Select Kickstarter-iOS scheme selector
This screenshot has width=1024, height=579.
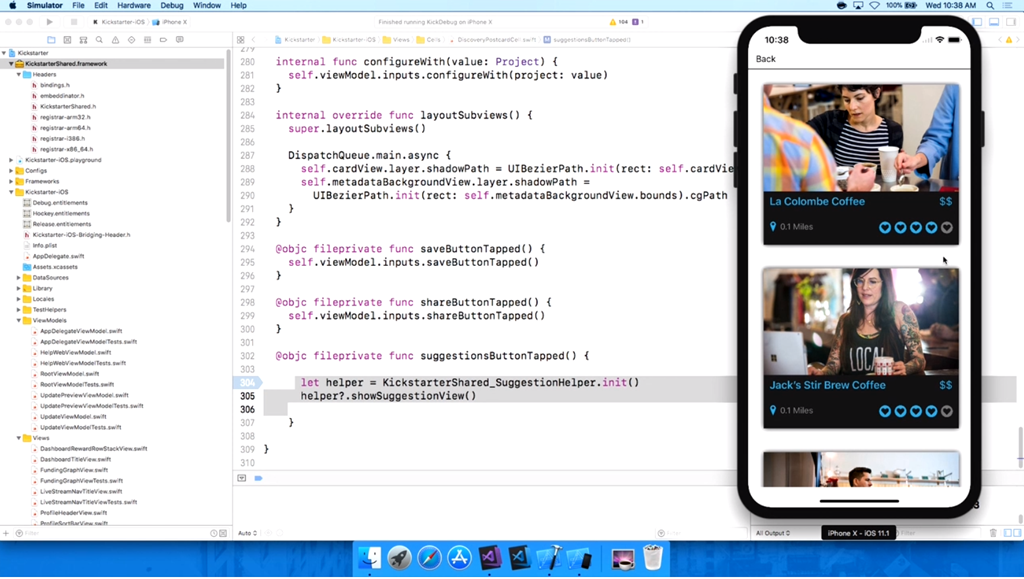119,22
